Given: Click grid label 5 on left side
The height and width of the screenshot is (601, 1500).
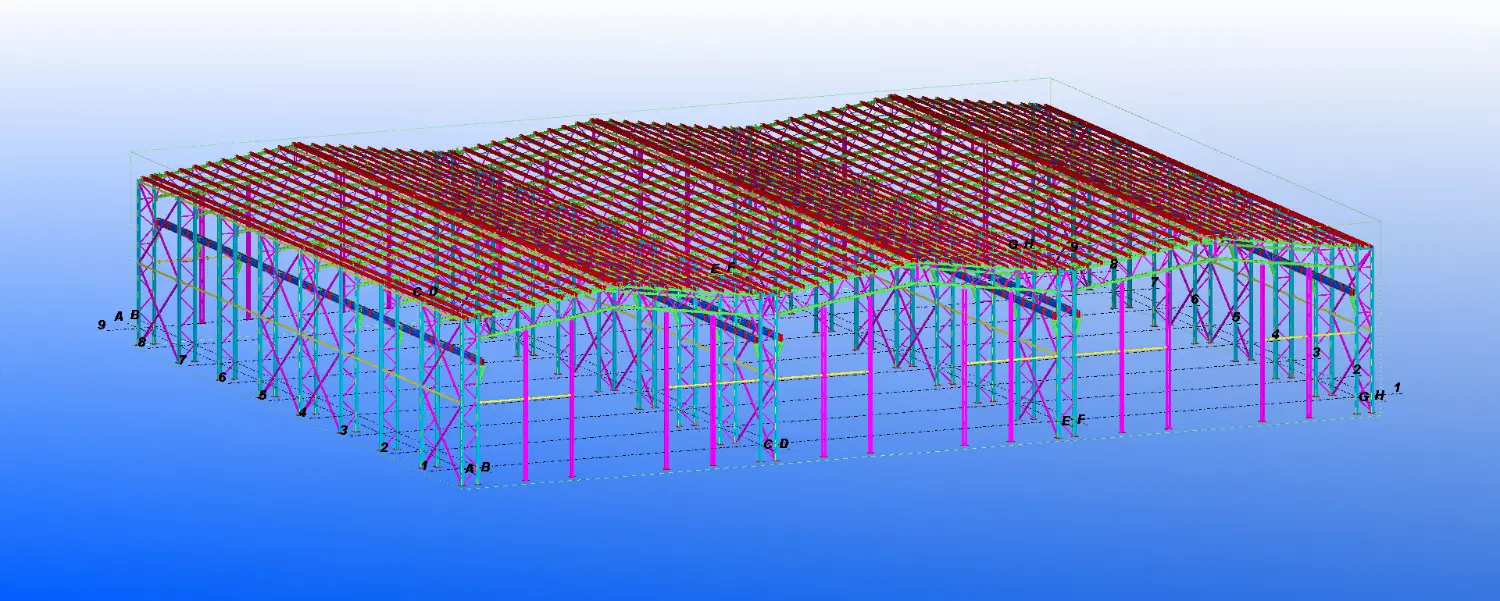Looking at the screenshot, I should tap(263, 395).
